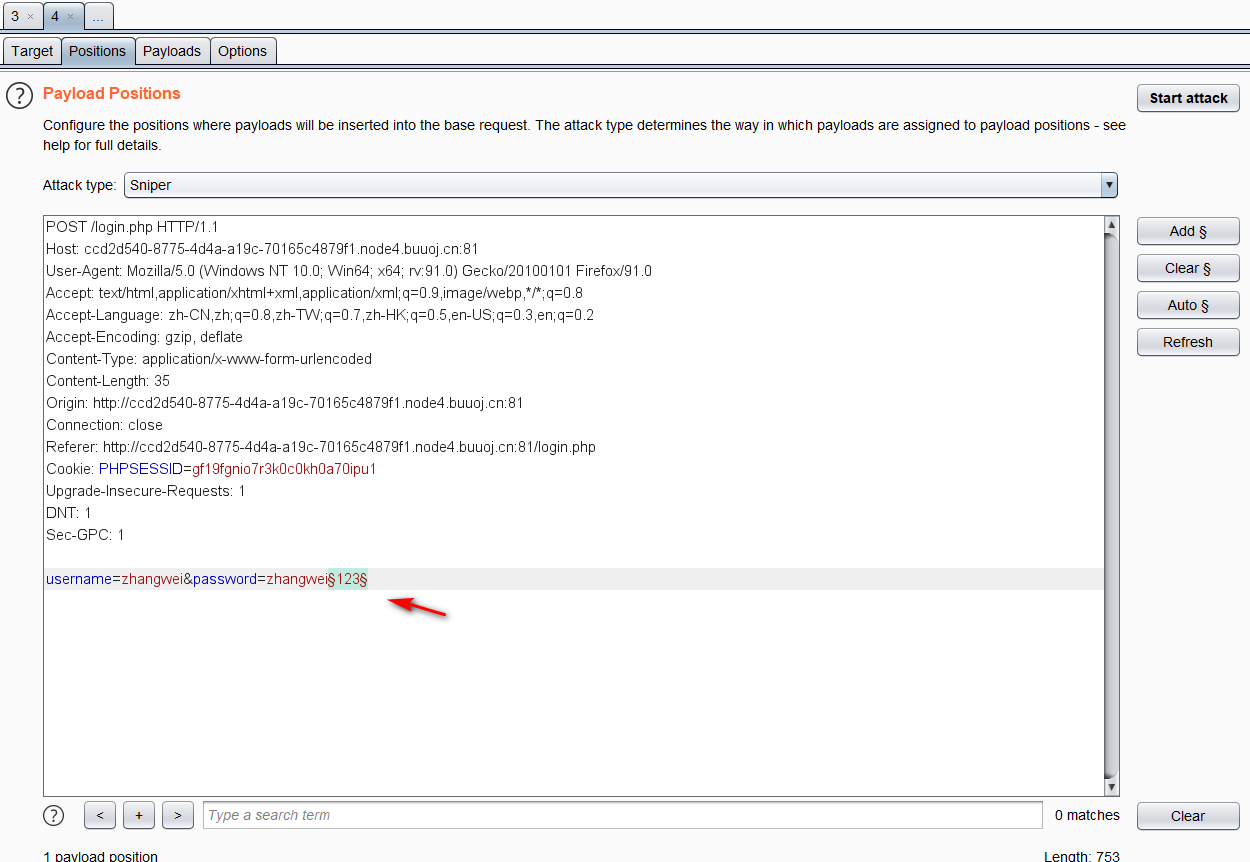Screen dimensions: 1250x862
Task: Open new tab with ellipsis tab
Action: 98,17
